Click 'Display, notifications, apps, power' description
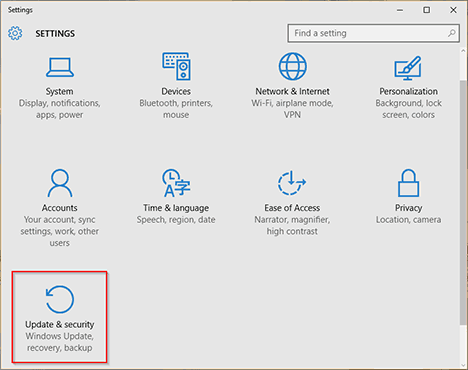The width and height of the screenshot is (468, 370). pos(60,109)
